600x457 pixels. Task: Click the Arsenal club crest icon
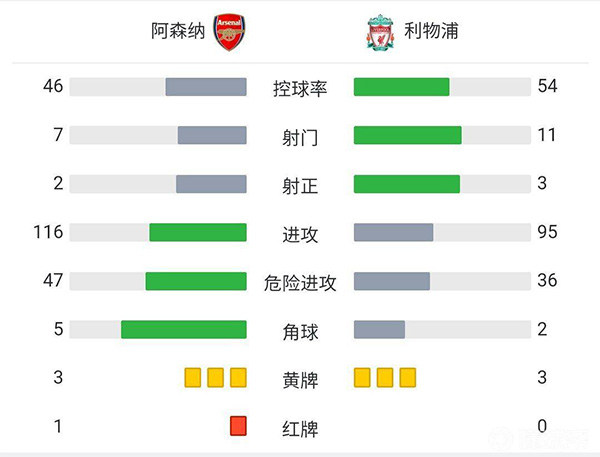click(x=229, y=32)
